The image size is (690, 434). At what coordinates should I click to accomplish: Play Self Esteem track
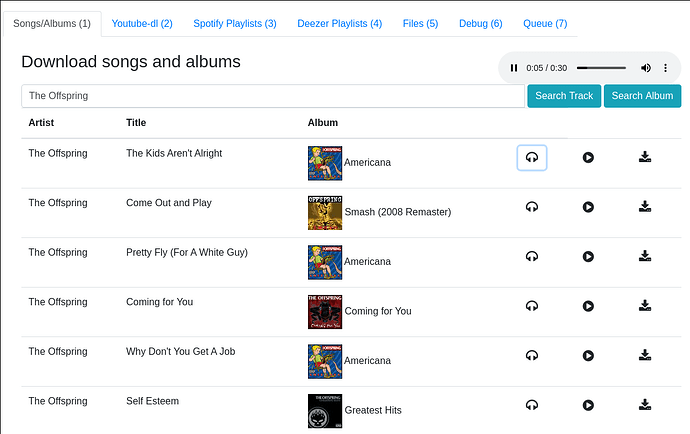(588, 405)
